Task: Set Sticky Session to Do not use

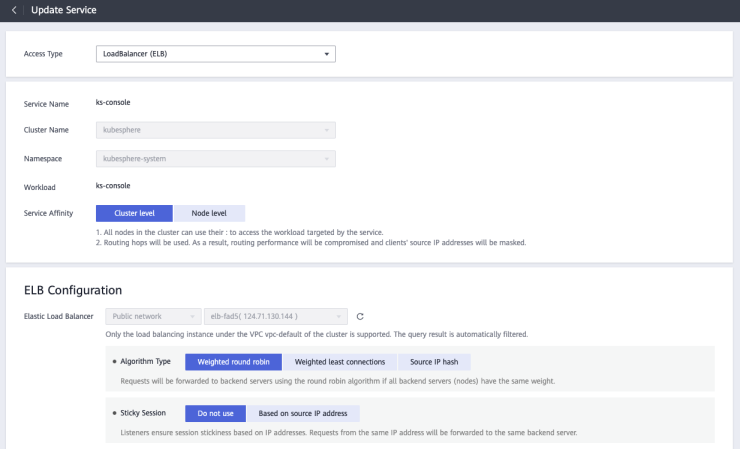Action: 215,413
